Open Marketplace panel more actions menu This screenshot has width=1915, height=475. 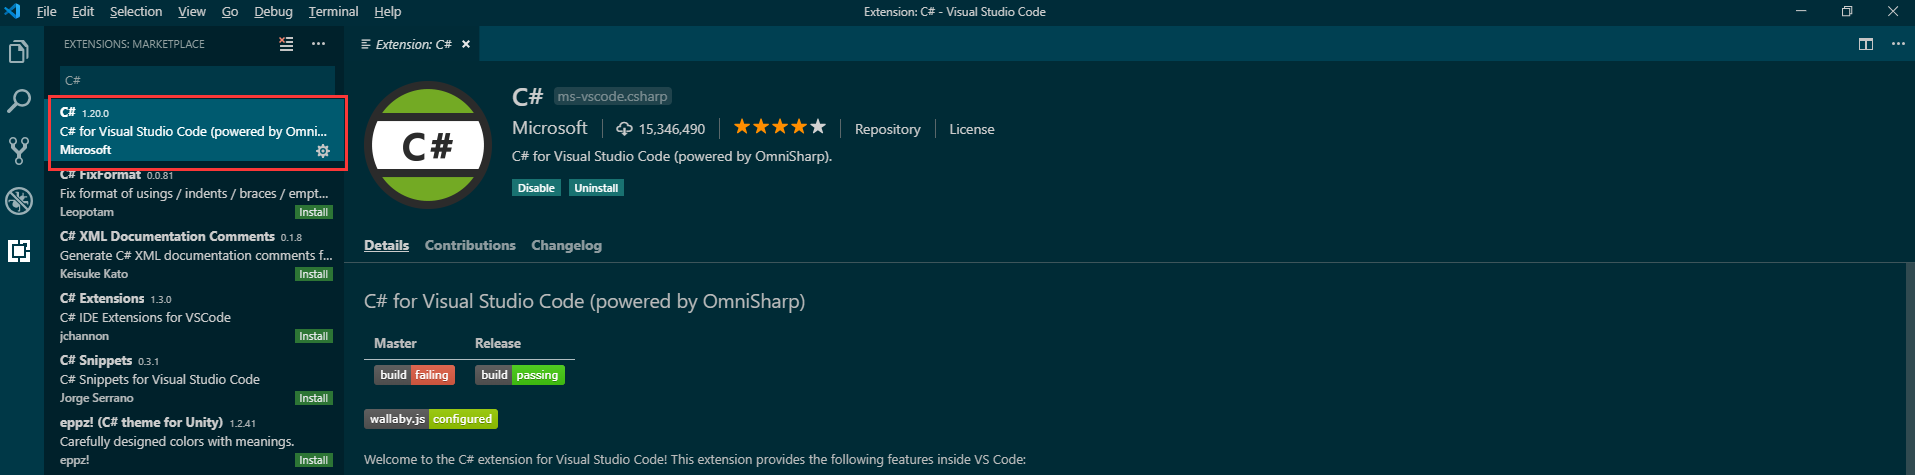point(318,44)
